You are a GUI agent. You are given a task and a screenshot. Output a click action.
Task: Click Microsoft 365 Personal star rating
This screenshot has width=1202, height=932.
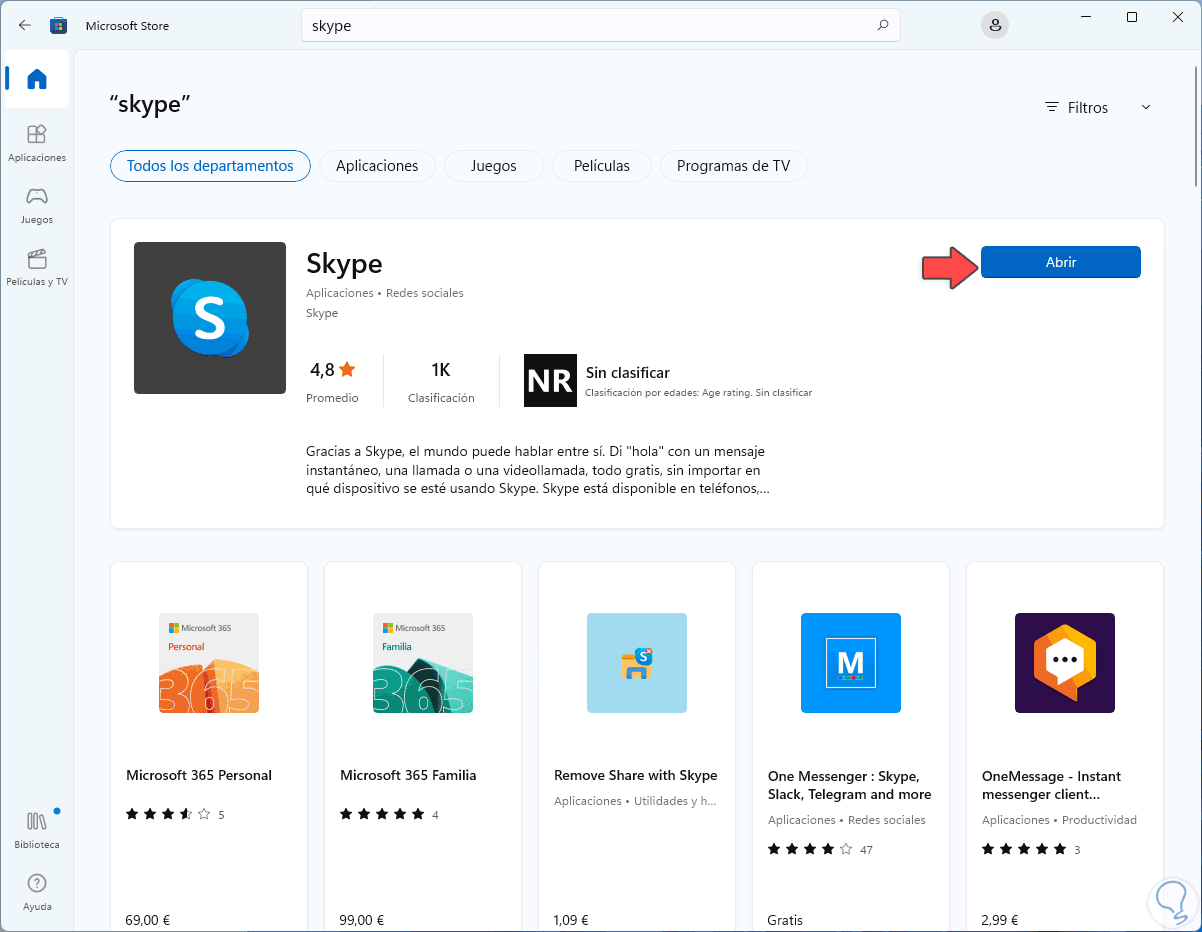pos(175,814)
